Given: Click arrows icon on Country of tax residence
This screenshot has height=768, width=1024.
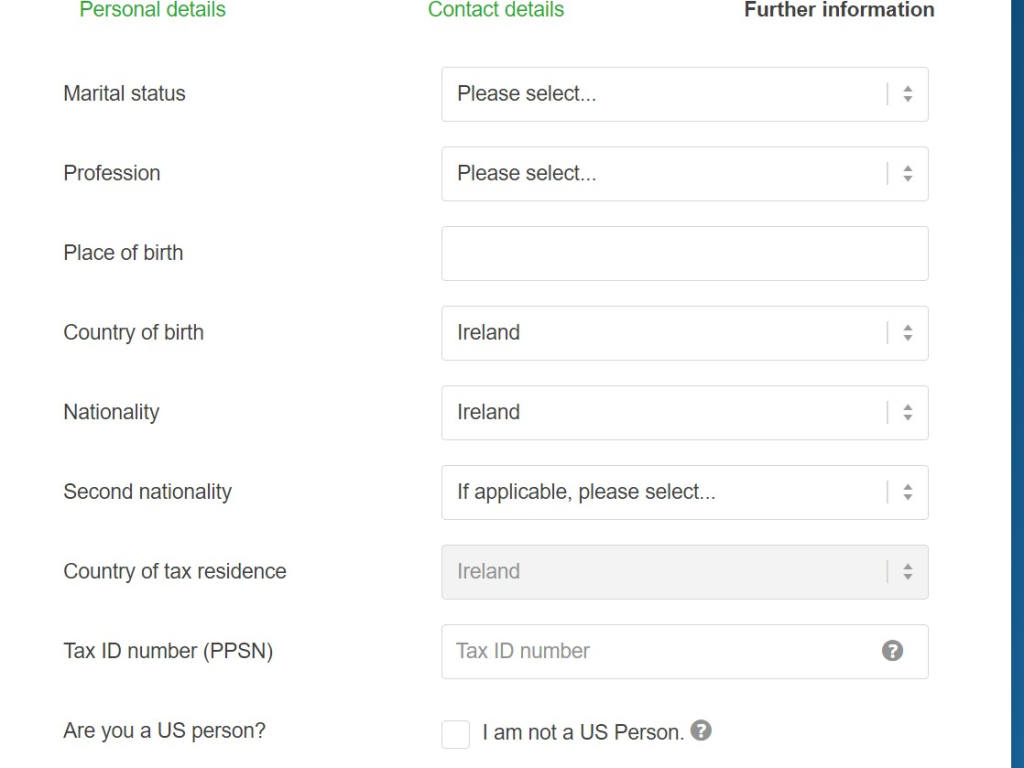Looking at the screenshot, I should pos(907,572).
